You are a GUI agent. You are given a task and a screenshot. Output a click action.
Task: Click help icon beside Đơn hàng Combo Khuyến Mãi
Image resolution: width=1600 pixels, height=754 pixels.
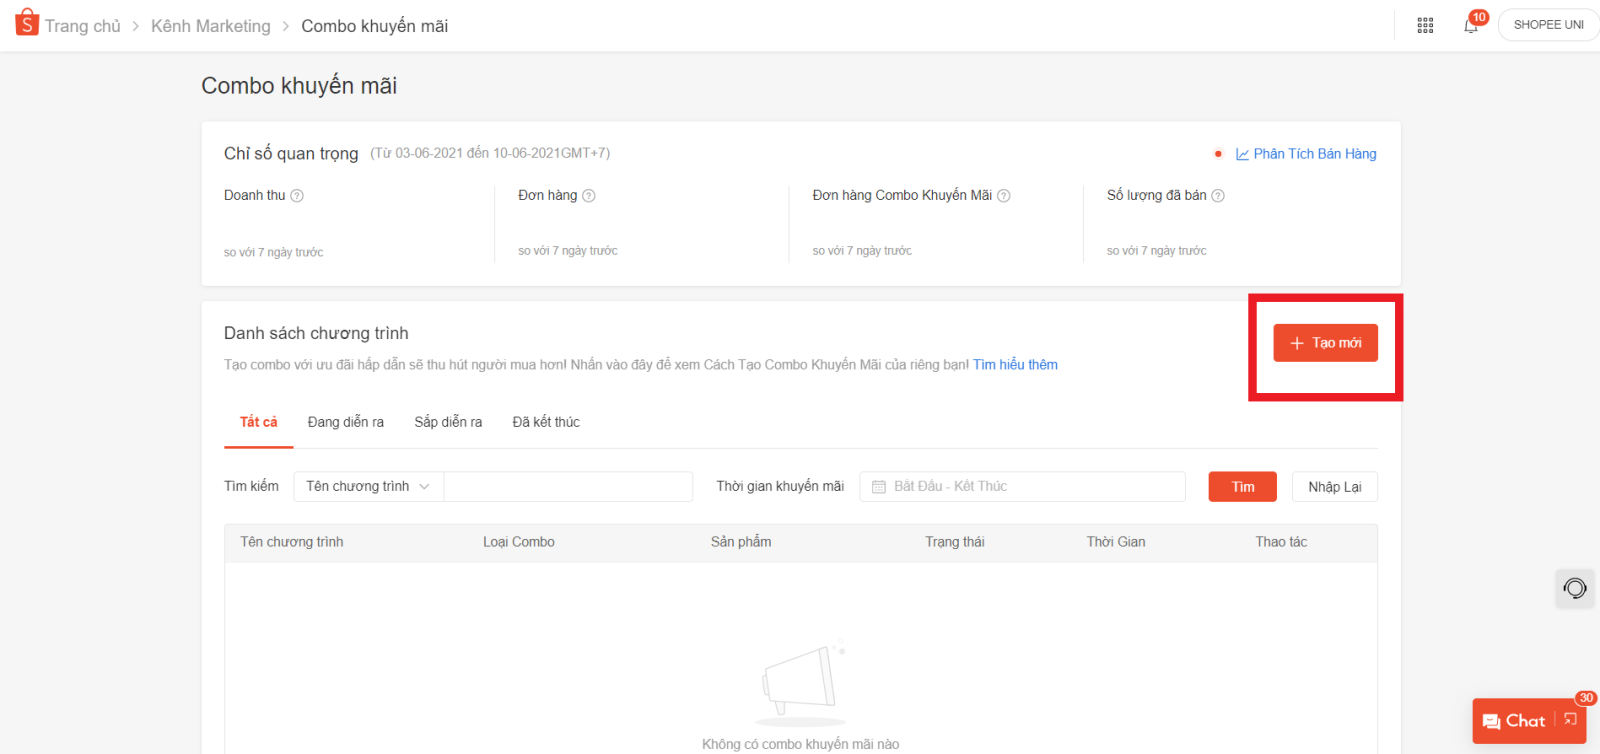click(x=1004, y=196)
